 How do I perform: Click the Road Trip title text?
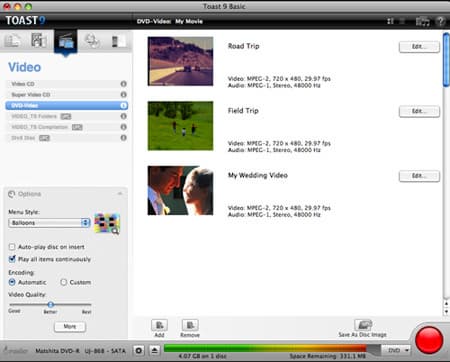pos(244,46)
